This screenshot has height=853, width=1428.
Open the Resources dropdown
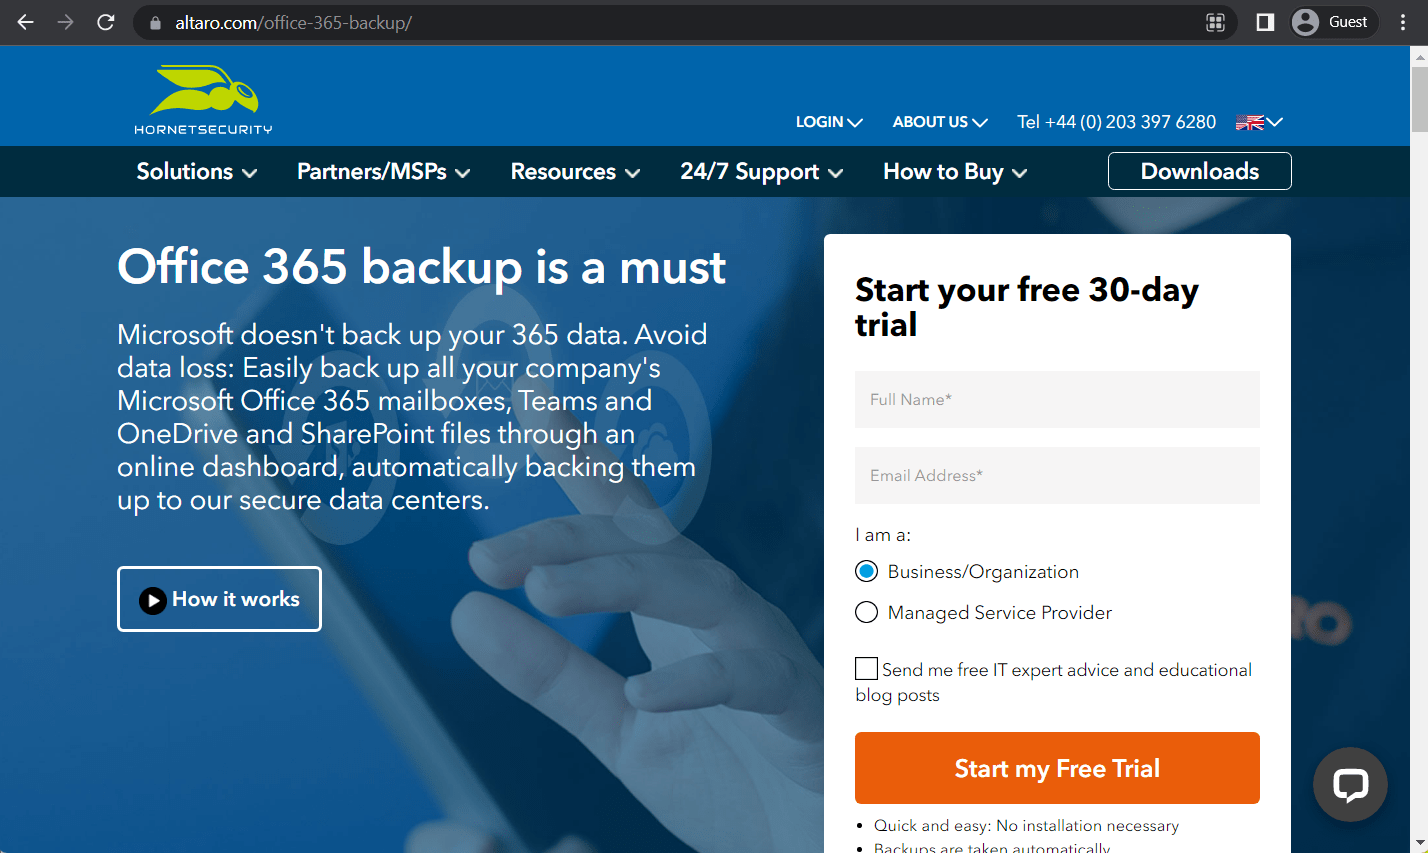574,171
